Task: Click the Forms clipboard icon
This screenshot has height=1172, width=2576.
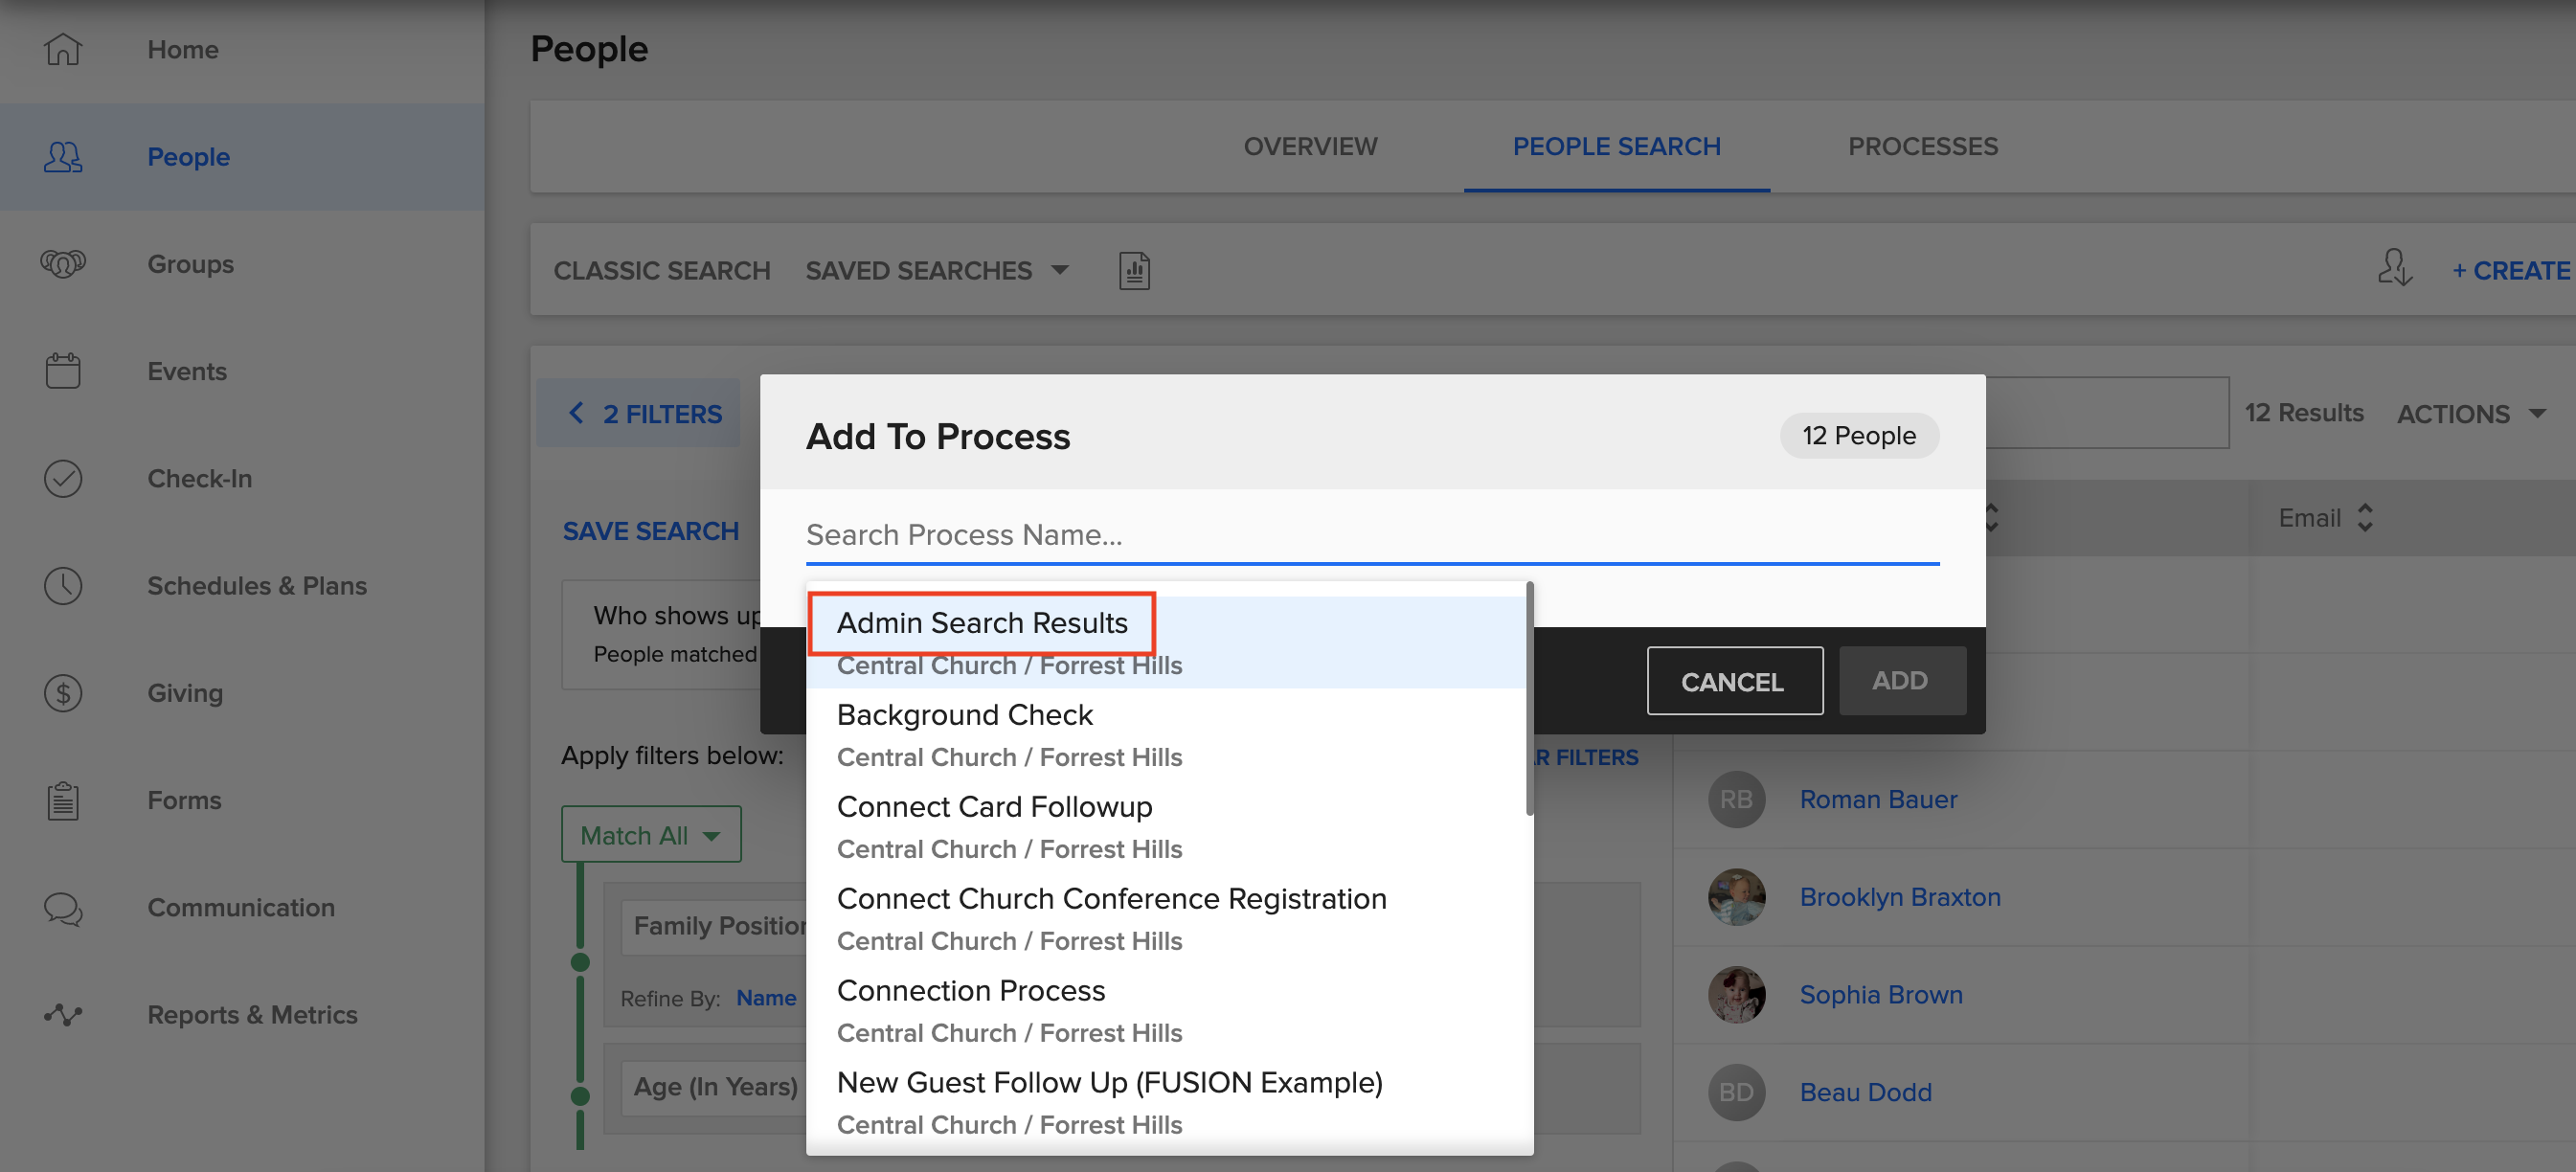Action: pyautogui.click(x=62, y=799)
